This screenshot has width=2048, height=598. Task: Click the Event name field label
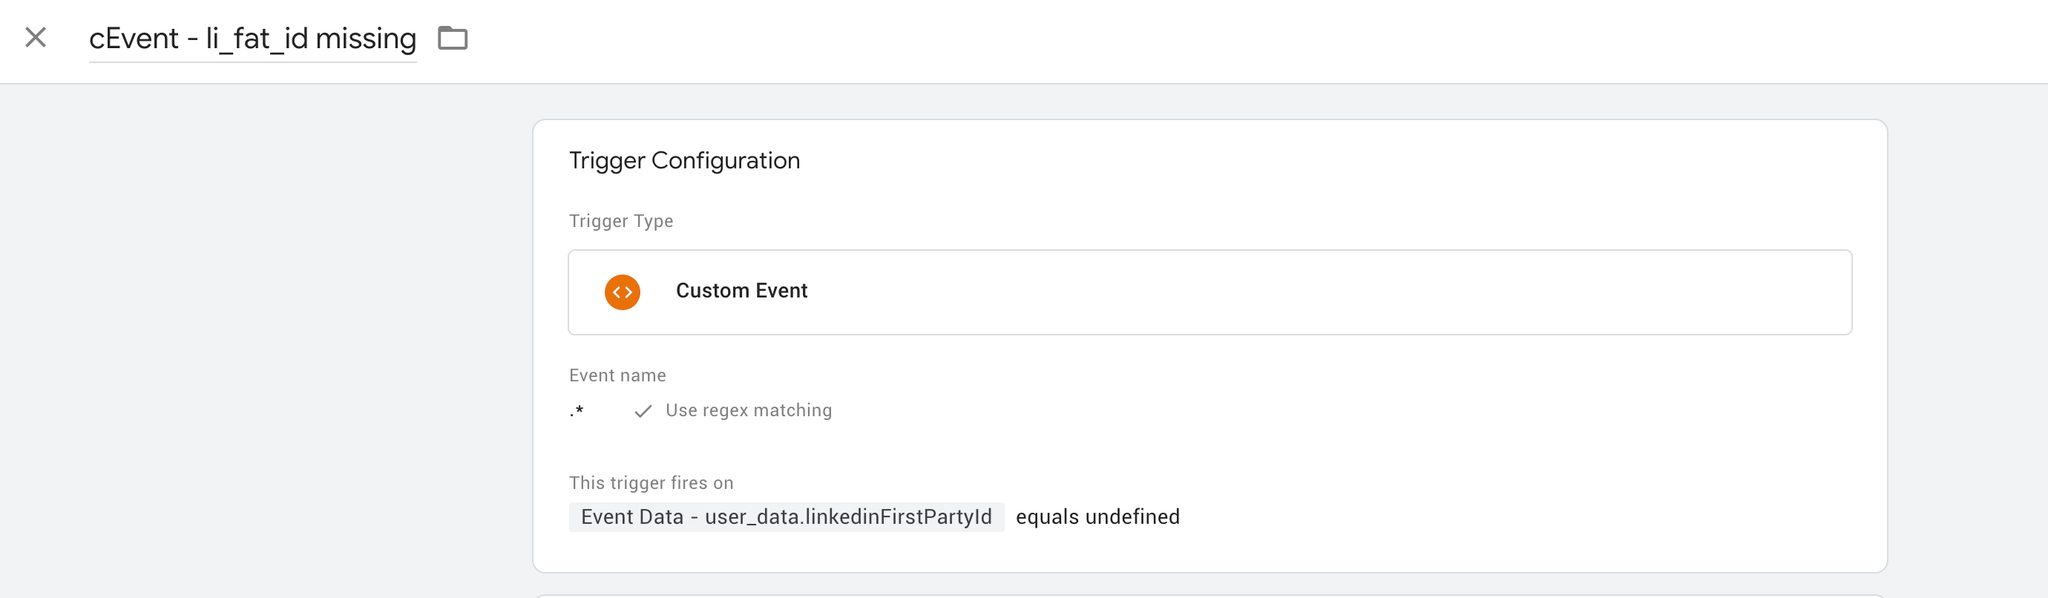click(617, 375)
